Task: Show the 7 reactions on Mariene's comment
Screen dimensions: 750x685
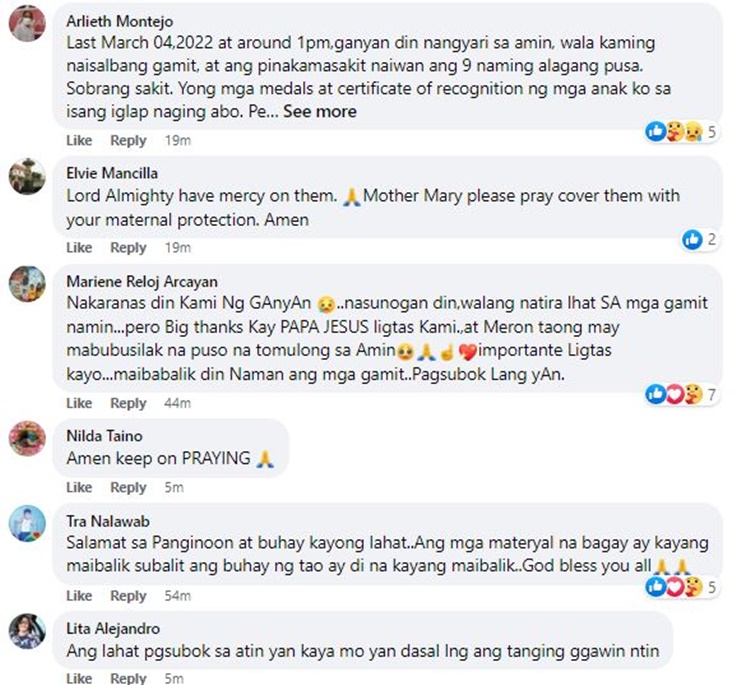Action: [681, 395]
